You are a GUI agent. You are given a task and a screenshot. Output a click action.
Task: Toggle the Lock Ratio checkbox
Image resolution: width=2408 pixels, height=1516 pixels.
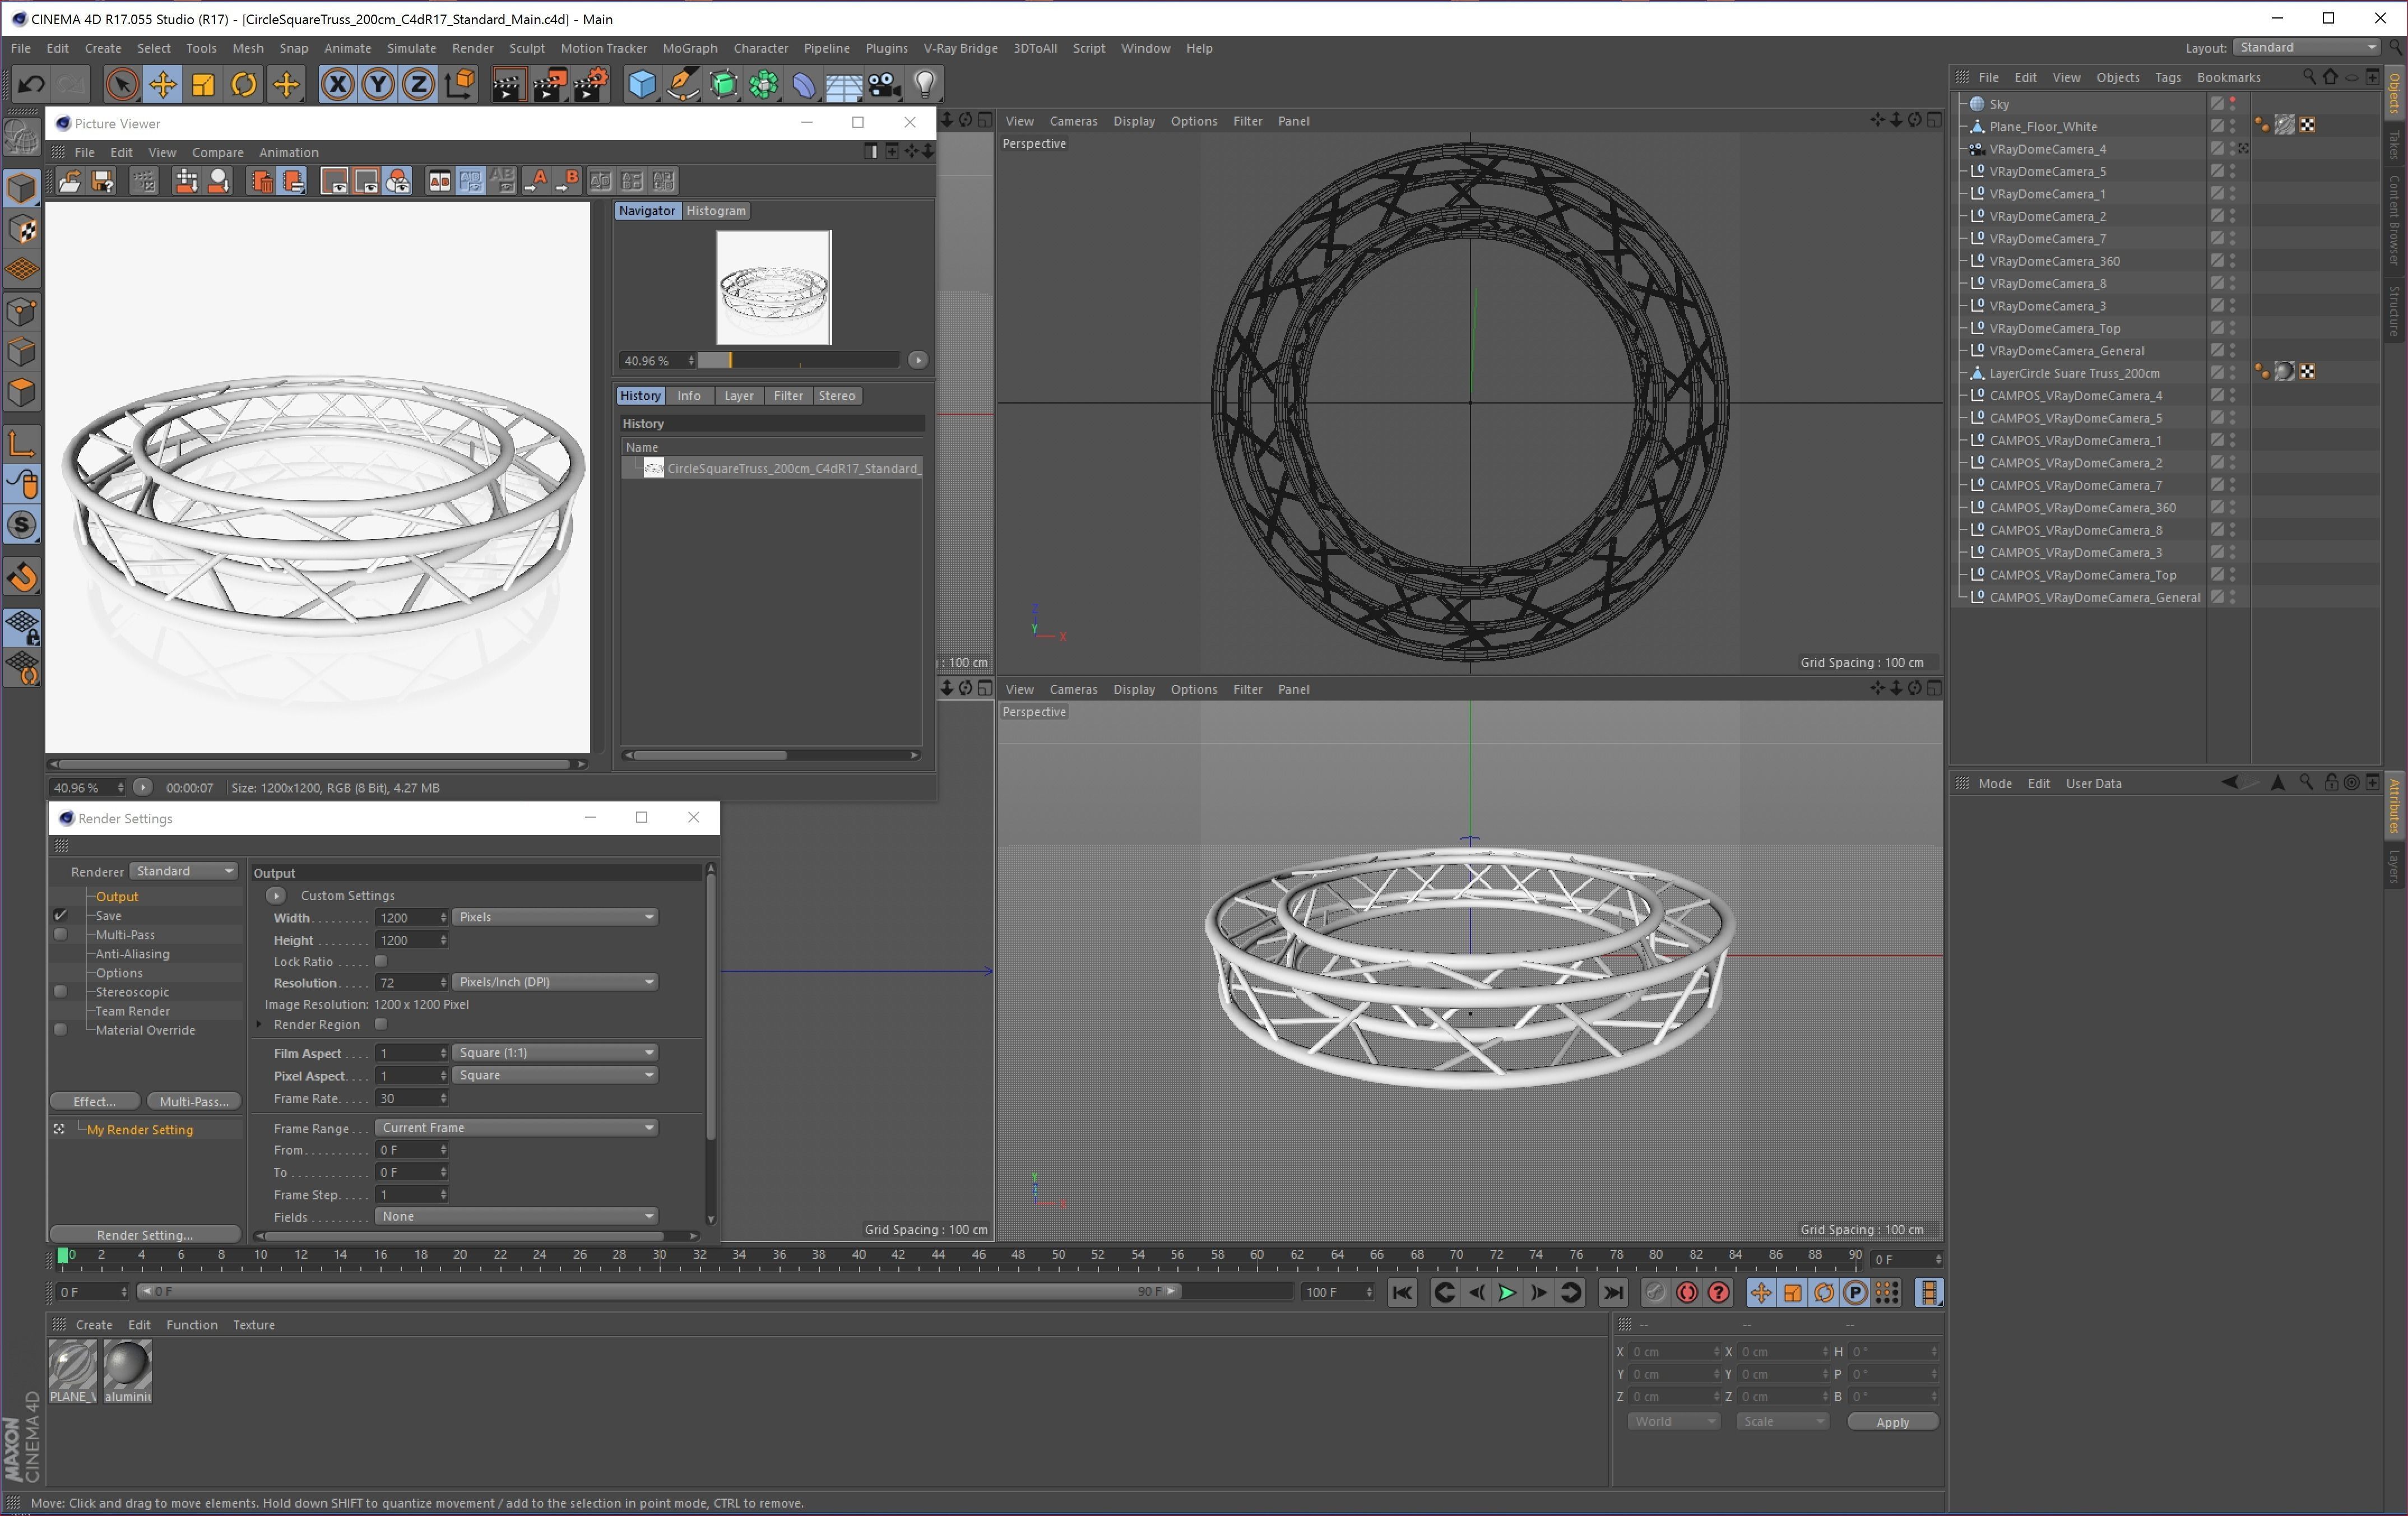click(x=381, y=961)
